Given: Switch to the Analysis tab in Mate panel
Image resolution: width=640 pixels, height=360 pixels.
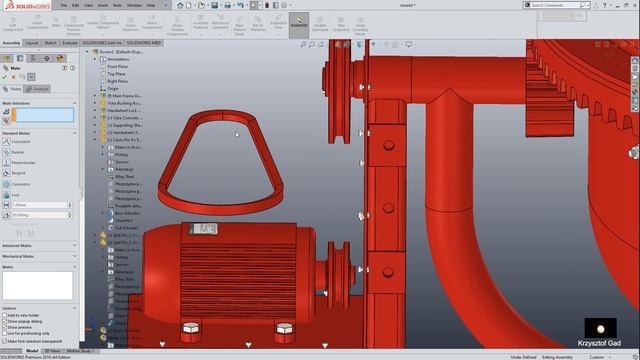Looking at the screenshot, I should pyautogui.click(x=37, y=89).
